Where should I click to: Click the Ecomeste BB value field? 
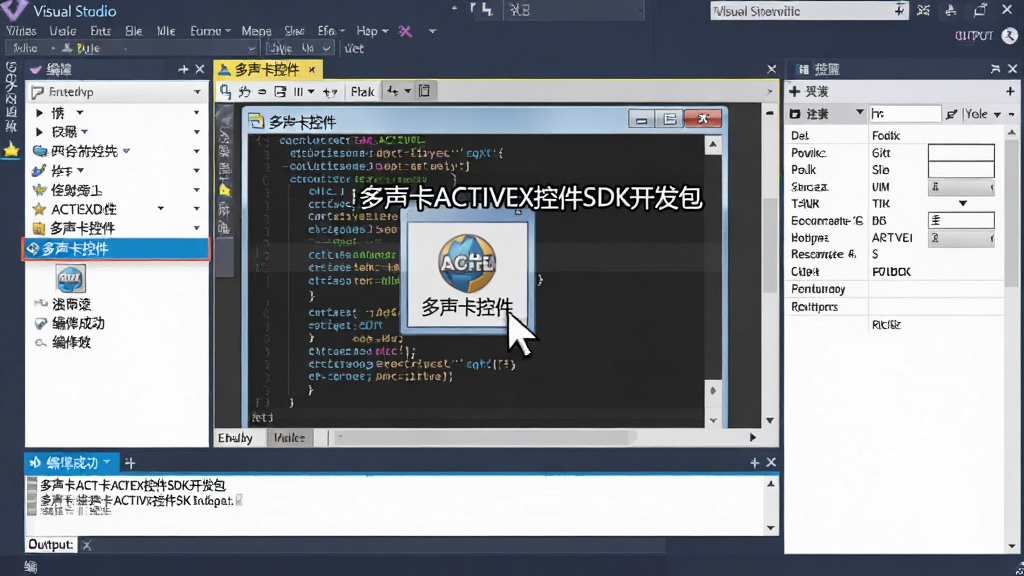[x=961, y=221]
